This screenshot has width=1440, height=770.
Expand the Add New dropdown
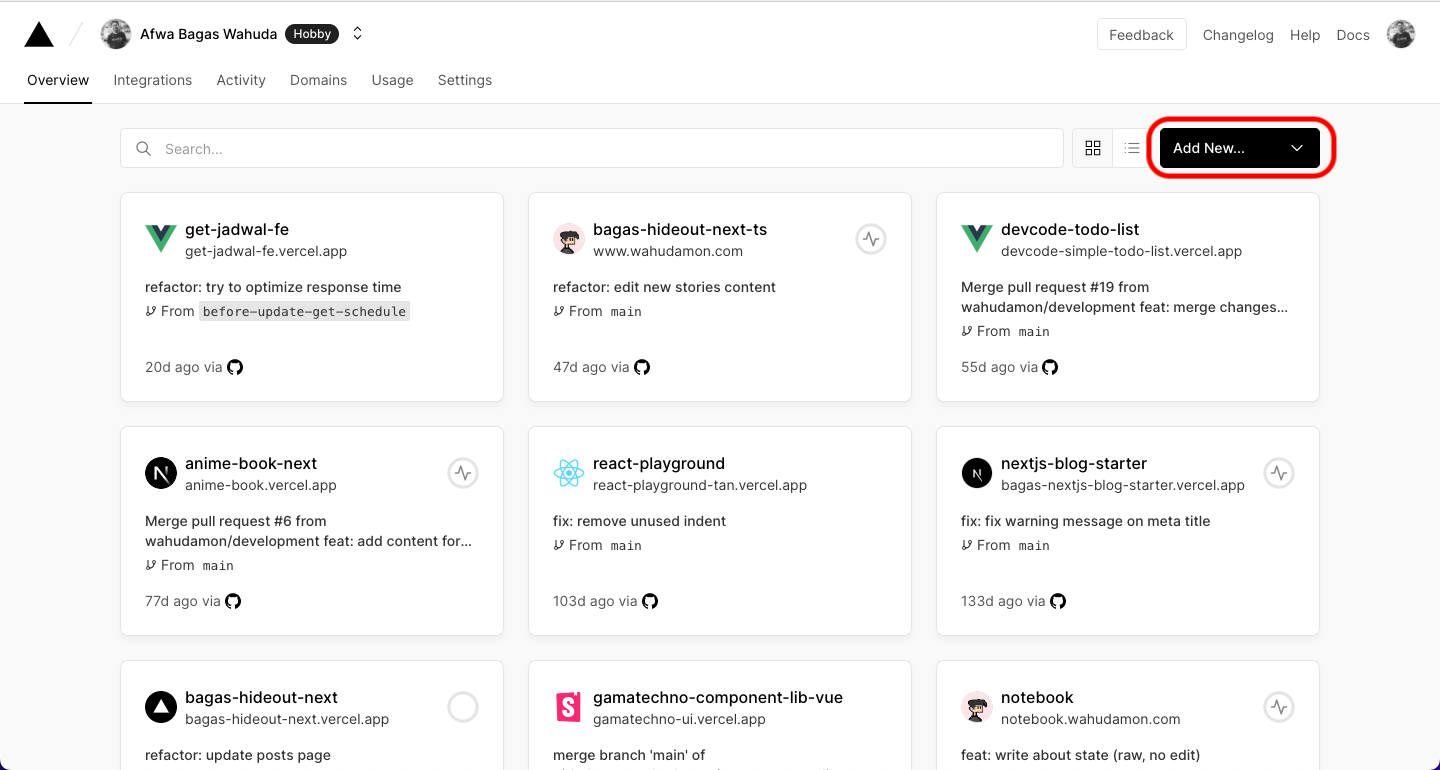[1240, 148]
